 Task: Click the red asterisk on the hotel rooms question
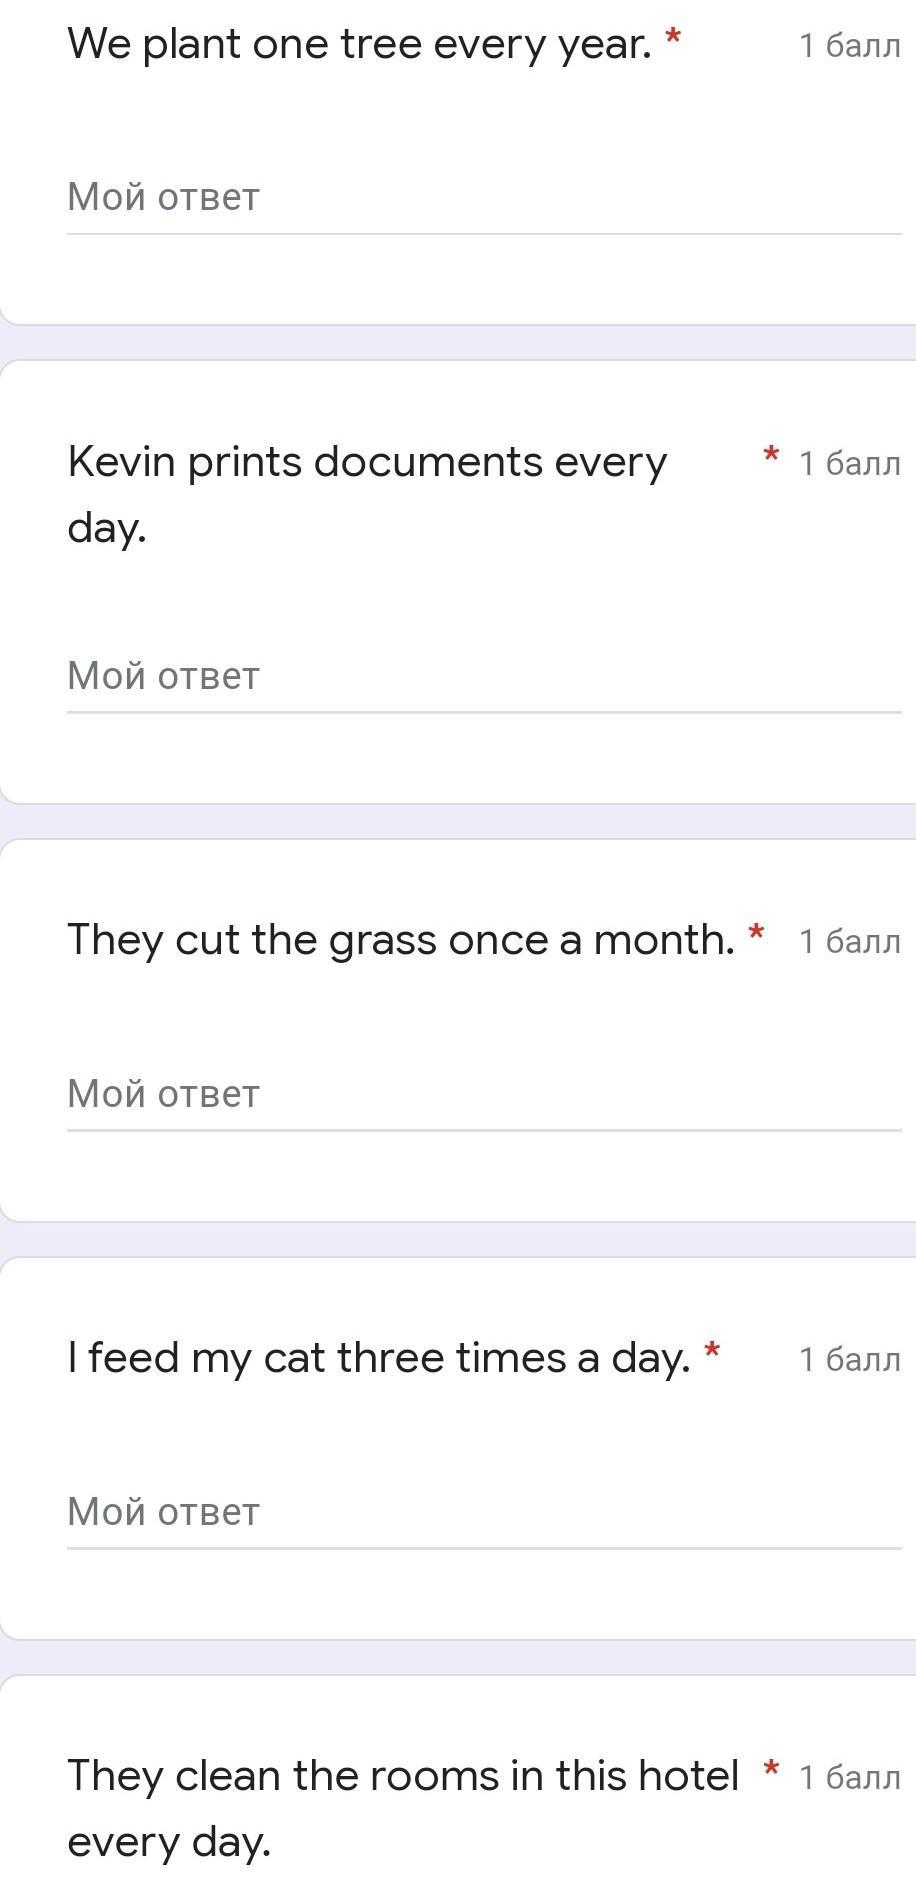click(771, 1771)
